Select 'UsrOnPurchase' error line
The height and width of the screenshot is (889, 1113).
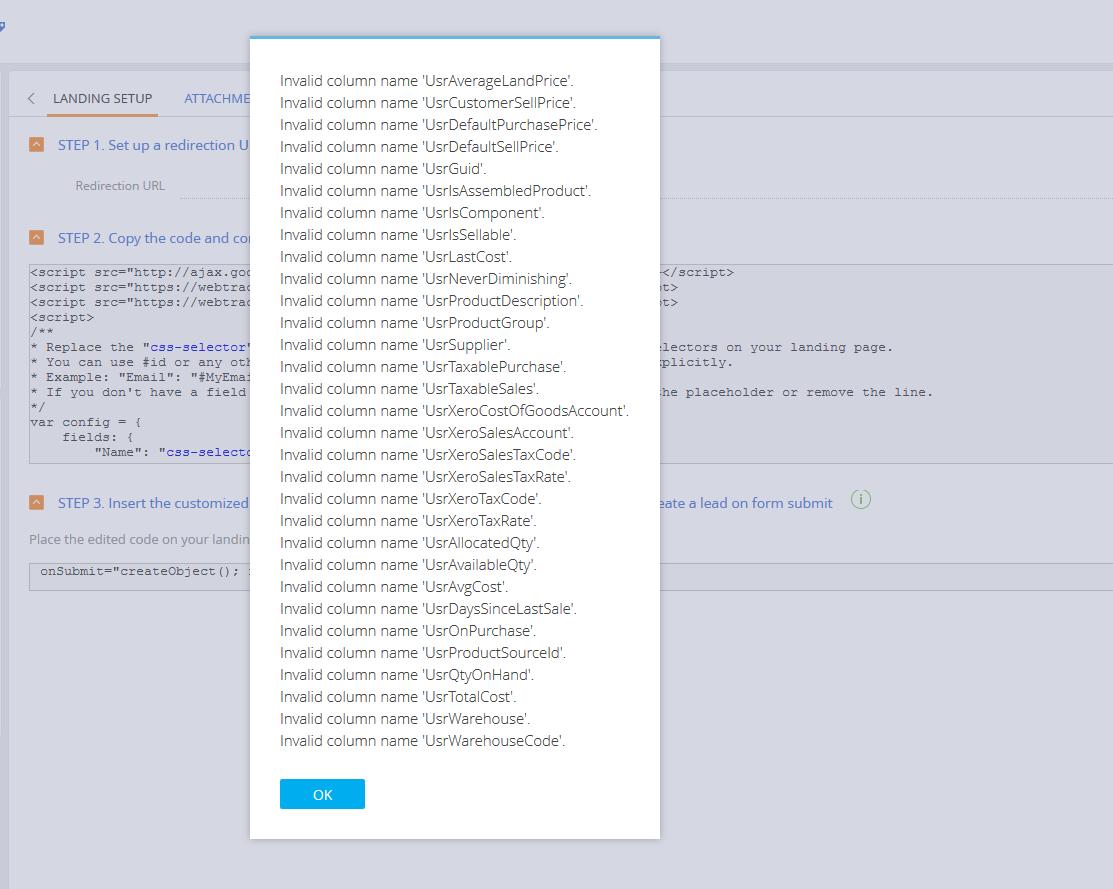[408, 631]
